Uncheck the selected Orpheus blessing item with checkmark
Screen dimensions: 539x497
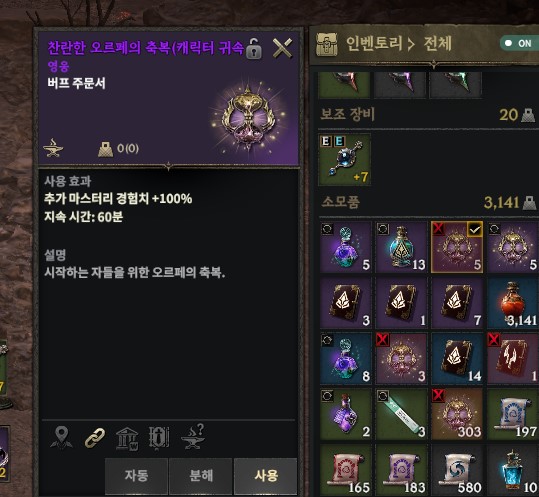[x=457, y=247]
